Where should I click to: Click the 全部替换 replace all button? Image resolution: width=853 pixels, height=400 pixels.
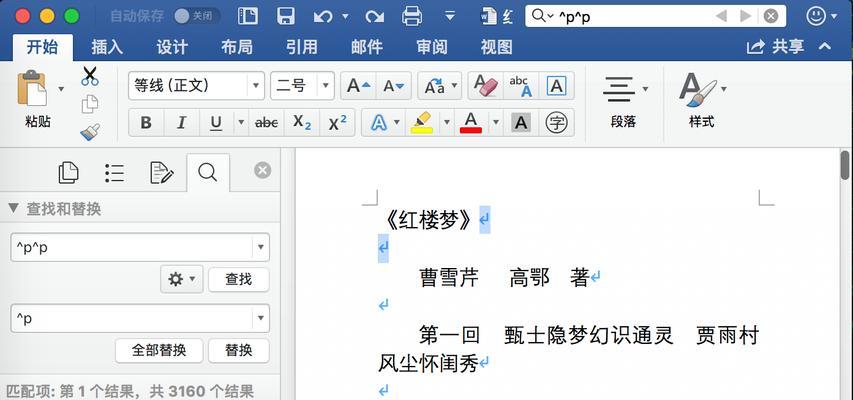tap(159, 350)
